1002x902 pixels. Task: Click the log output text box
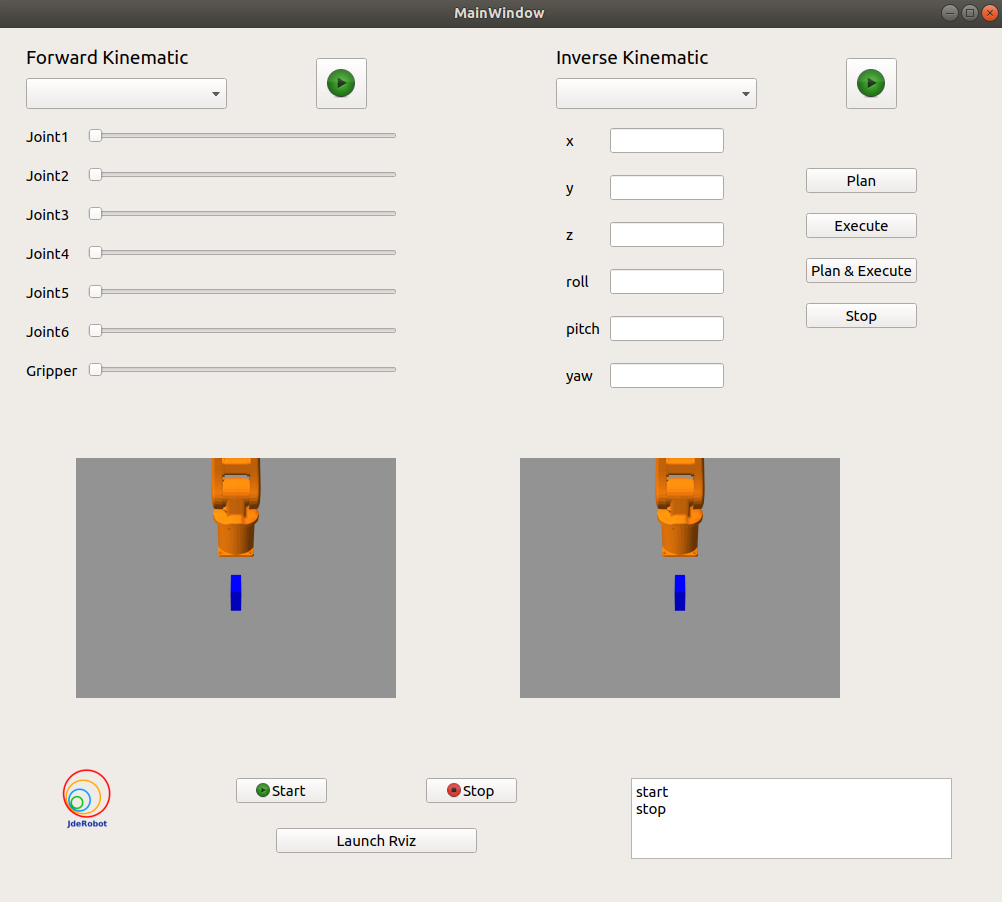pos(791,818)
